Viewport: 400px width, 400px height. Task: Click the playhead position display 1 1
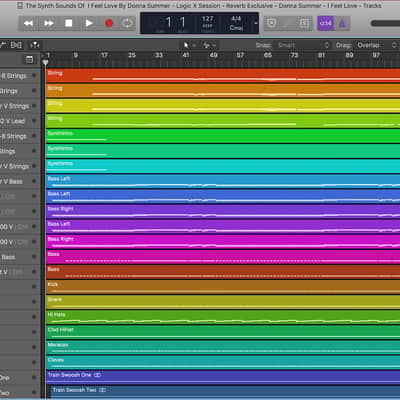[175, 23]
